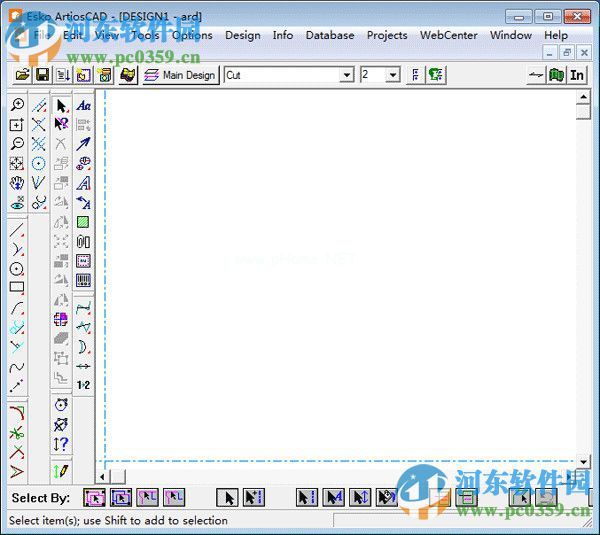The width and height of the screenshot is (600, 535).
Task: Open file with the folder icon
Action: (x=22, y=75)
